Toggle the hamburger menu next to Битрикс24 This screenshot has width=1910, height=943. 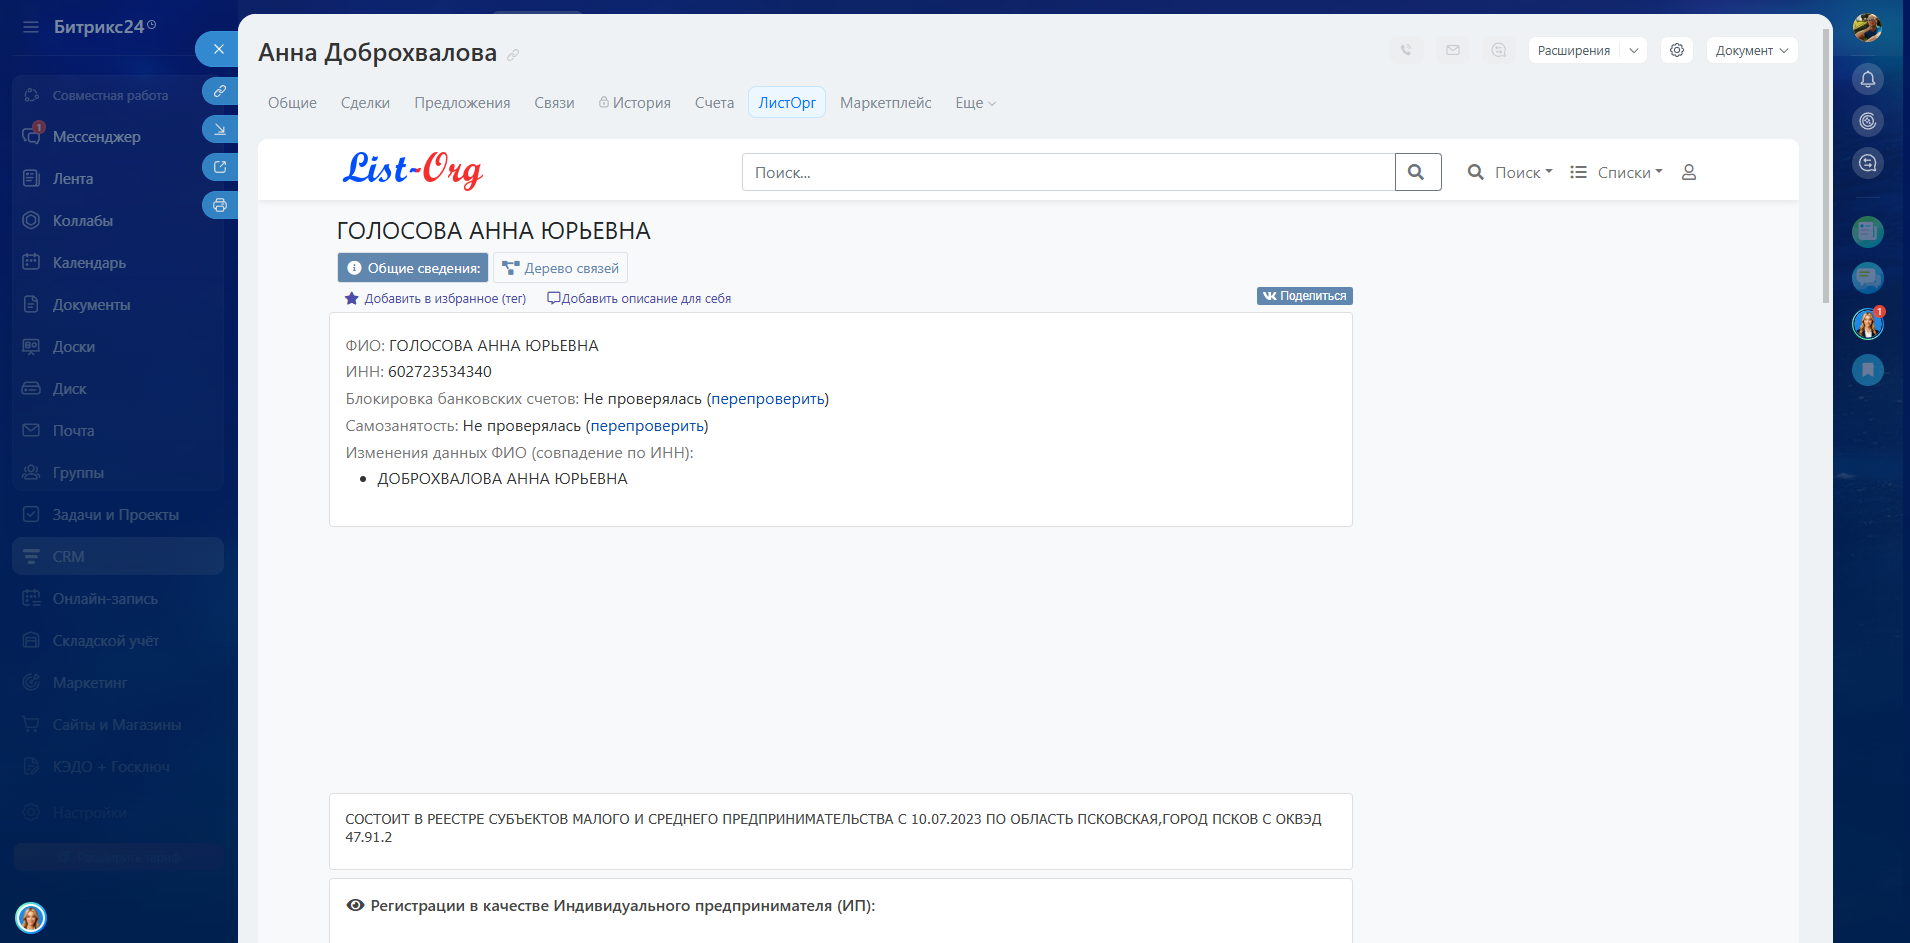click(x=31, y=27)
